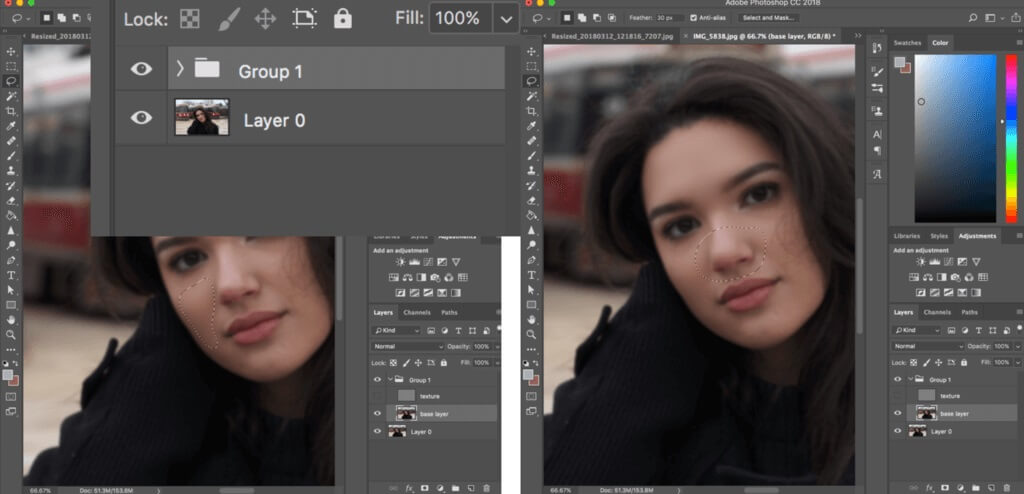Screen dimensions: 1024x494
Task: Select the Move tool in right window
Action: (532, 51)
